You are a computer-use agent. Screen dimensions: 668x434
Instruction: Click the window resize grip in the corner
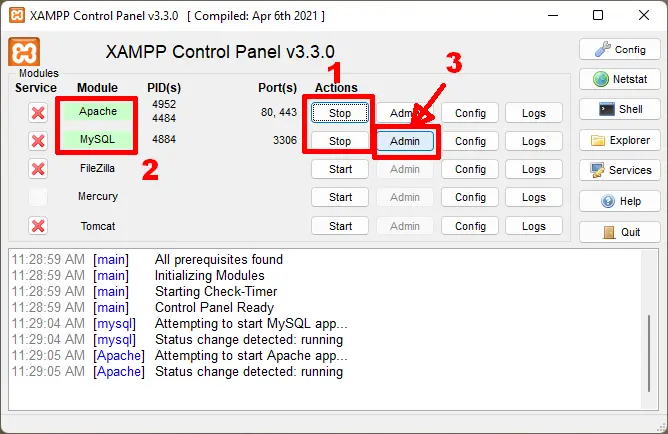(662, 427)
